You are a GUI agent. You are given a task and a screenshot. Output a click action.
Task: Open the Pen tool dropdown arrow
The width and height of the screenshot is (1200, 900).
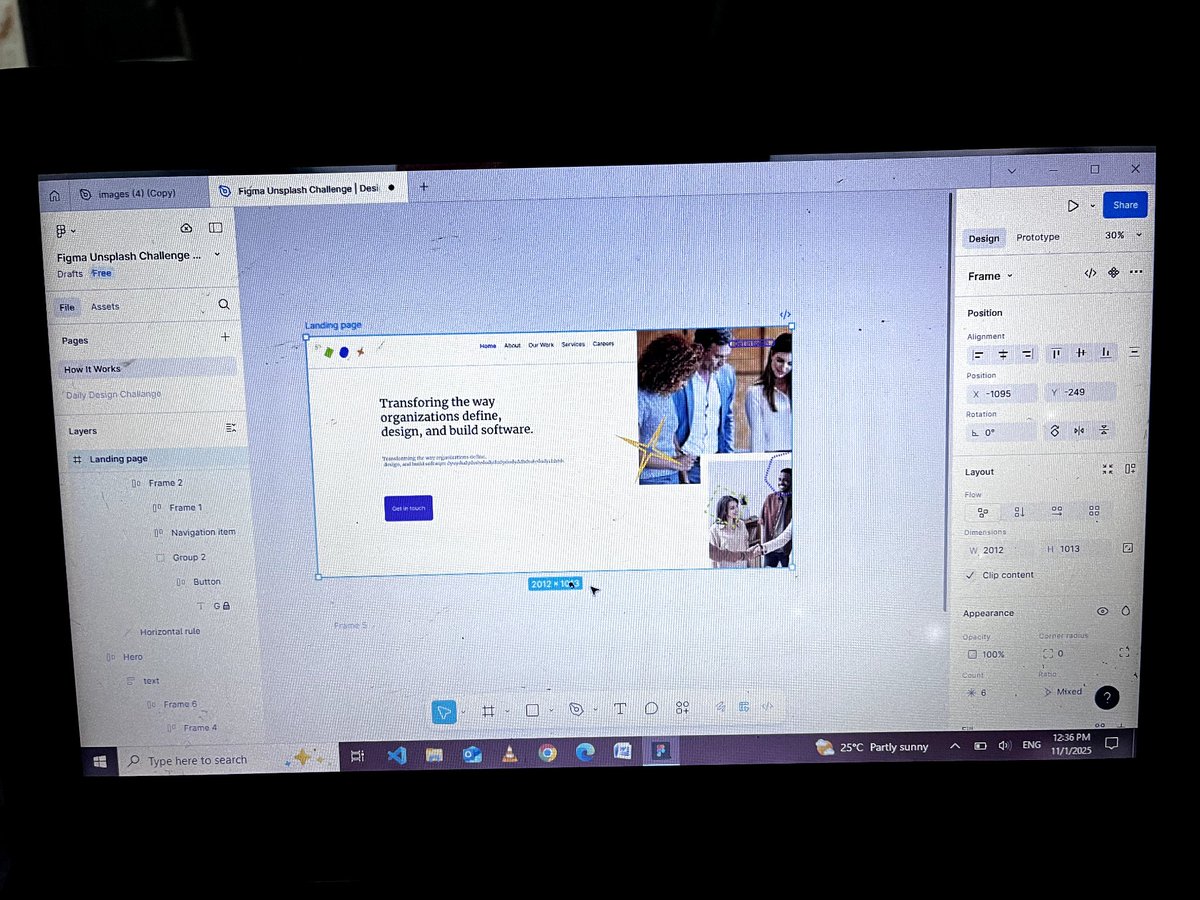pos(594,710)
